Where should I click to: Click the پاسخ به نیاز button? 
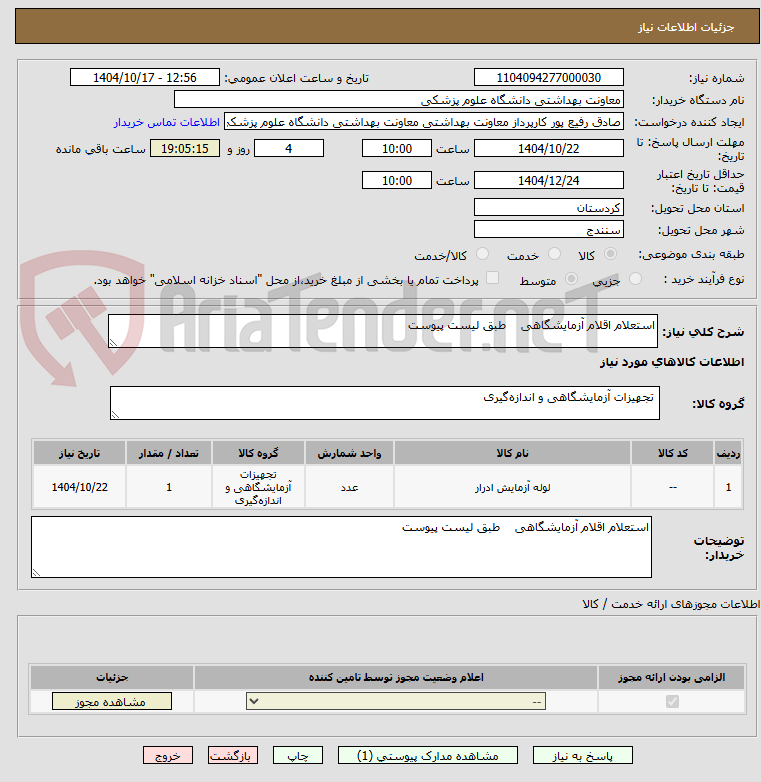582,756
